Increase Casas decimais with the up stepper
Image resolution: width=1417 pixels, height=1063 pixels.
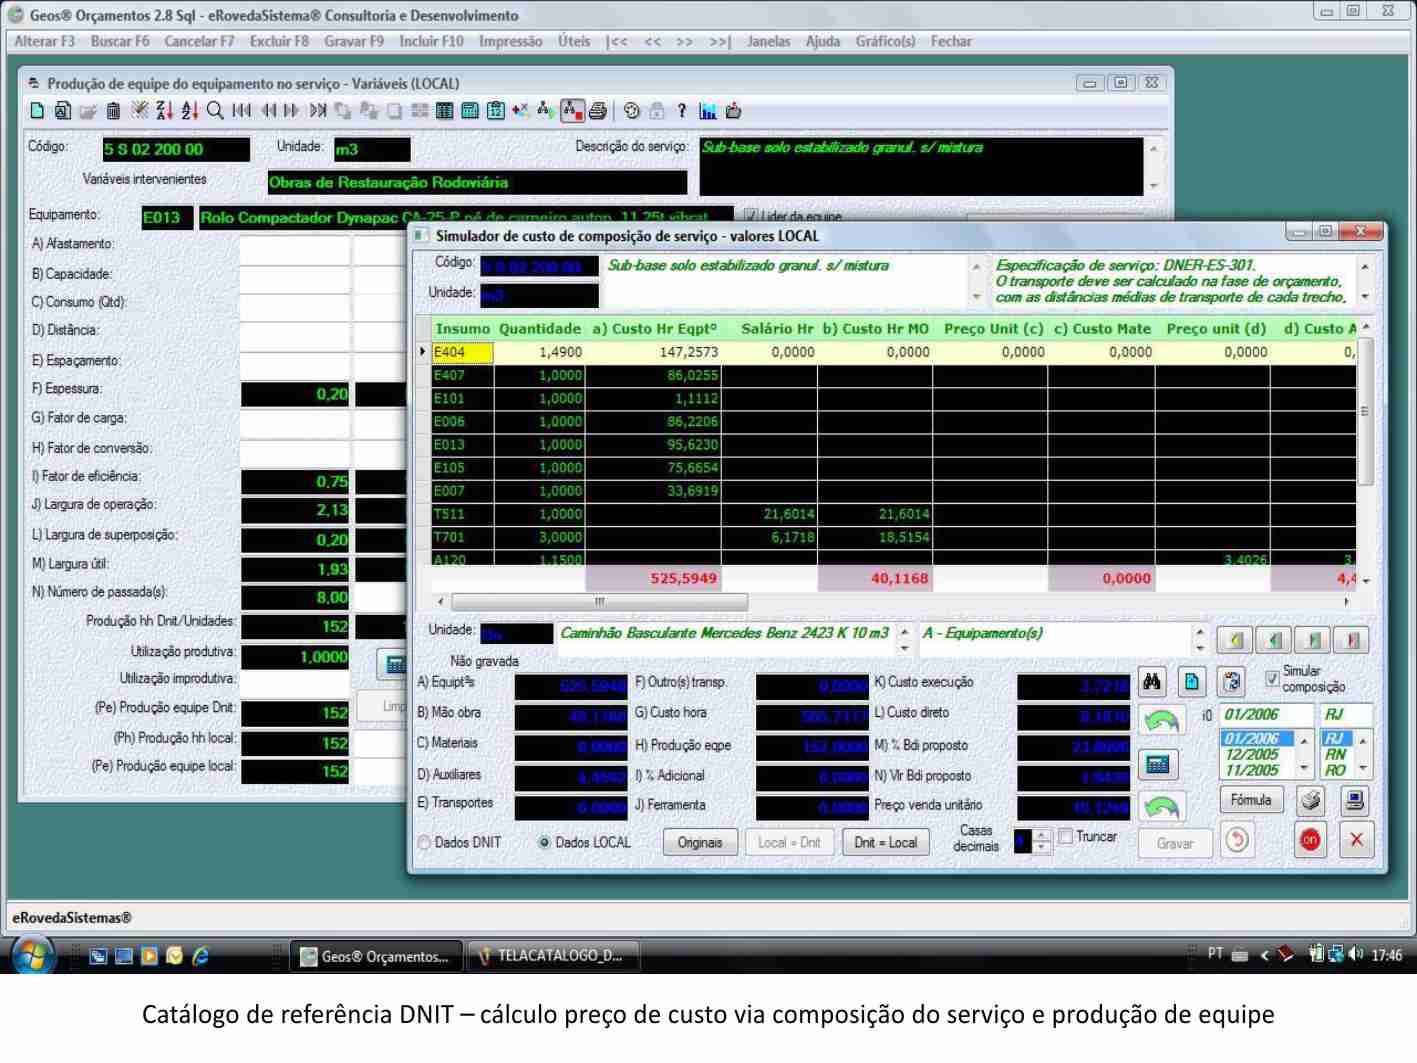tap(1041, 835)
